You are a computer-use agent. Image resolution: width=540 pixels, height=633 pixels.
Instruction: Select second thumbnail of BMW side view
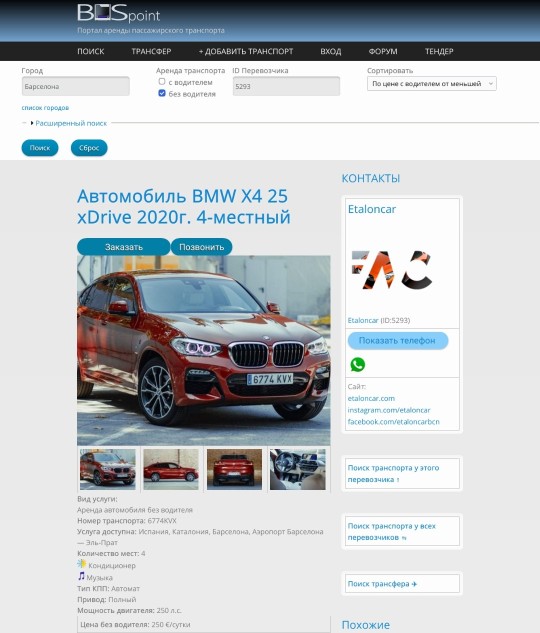(171, 470)
